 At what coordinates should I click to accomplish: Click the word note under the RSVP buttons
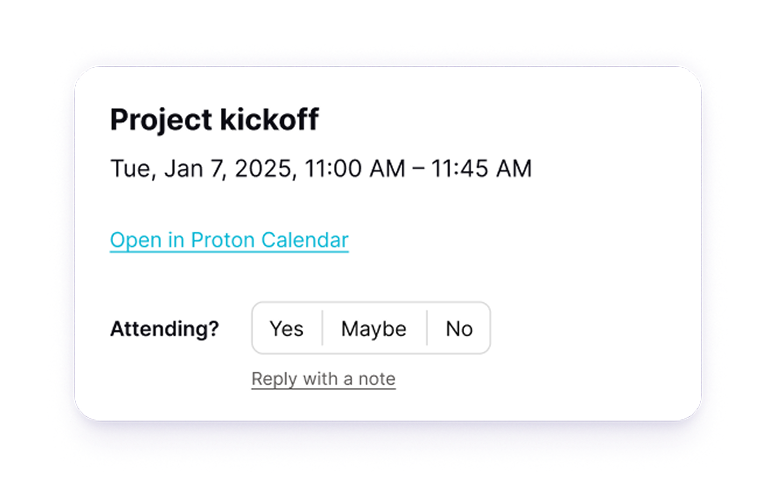pos(377,379)
